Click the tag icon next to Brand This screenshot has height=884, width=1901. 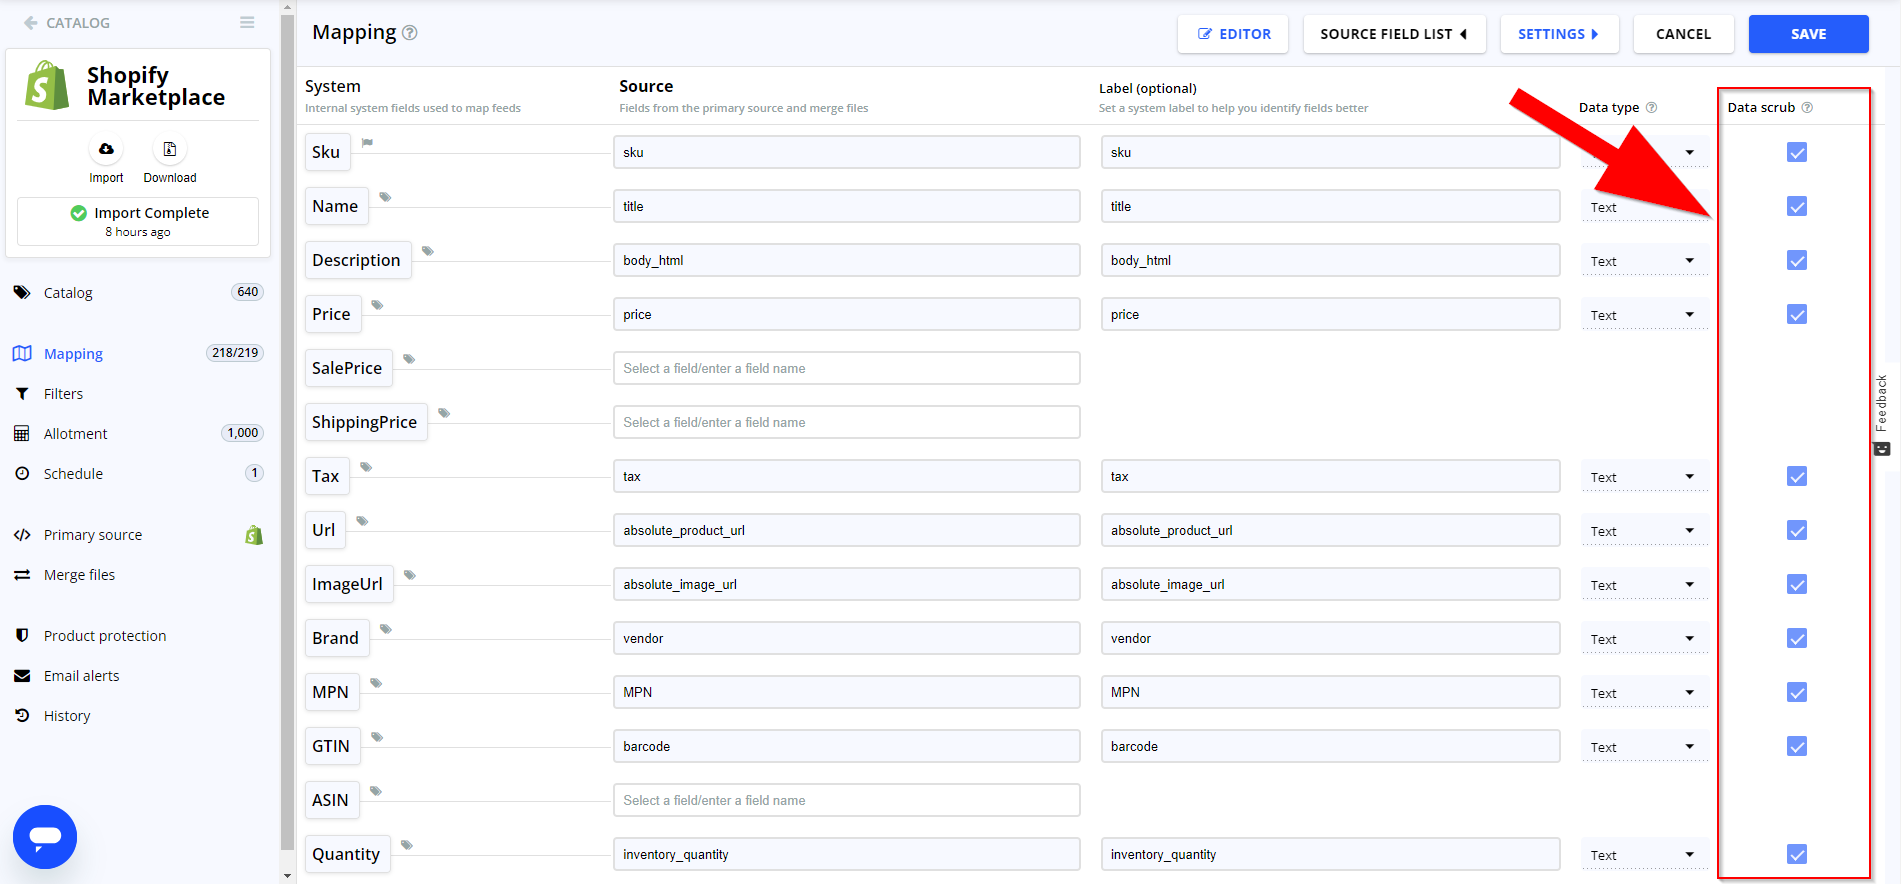(x=385, y=629)
